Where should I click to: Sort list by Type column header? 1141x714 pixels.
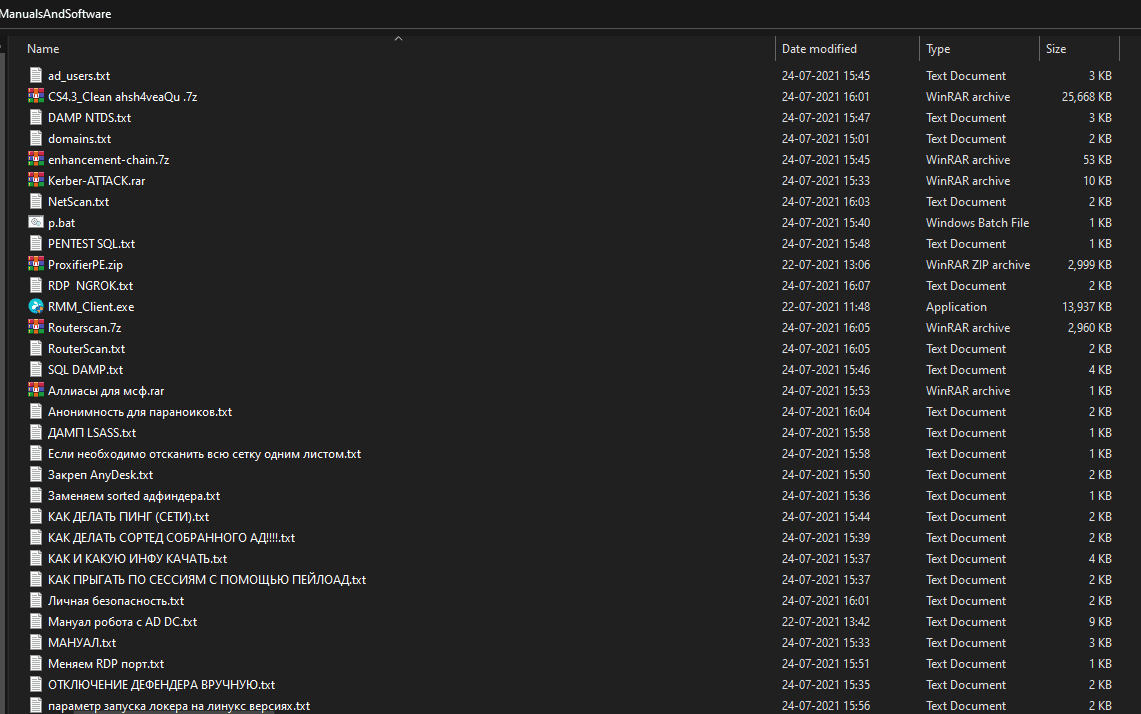tap(938, 49)
